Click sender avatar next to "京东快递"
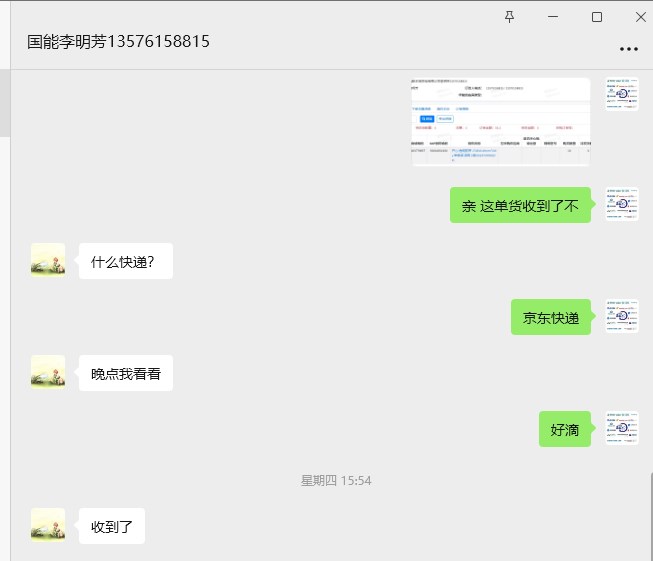 coord(623,317)
